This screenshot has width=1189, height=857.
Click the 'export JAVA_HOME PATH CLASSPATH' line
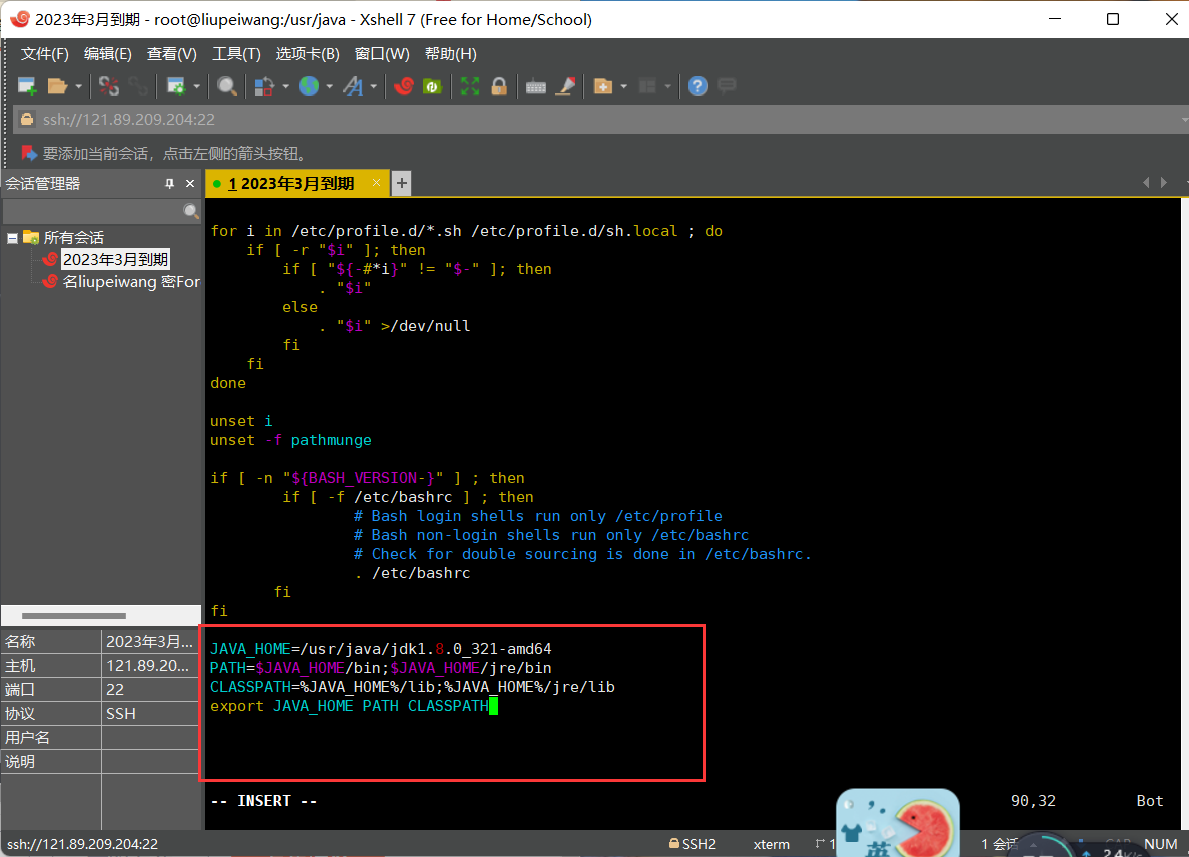pos(350,706)
